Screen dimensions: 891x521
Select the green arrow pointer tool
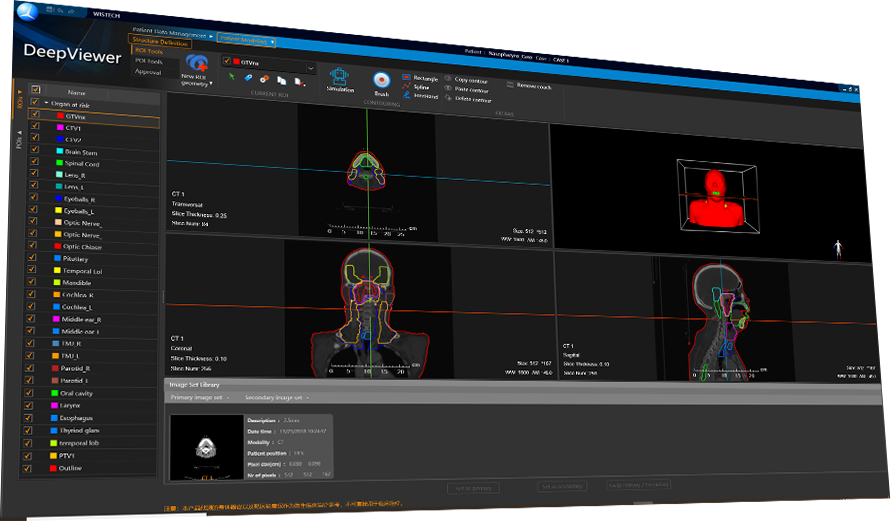click(231, 76)
